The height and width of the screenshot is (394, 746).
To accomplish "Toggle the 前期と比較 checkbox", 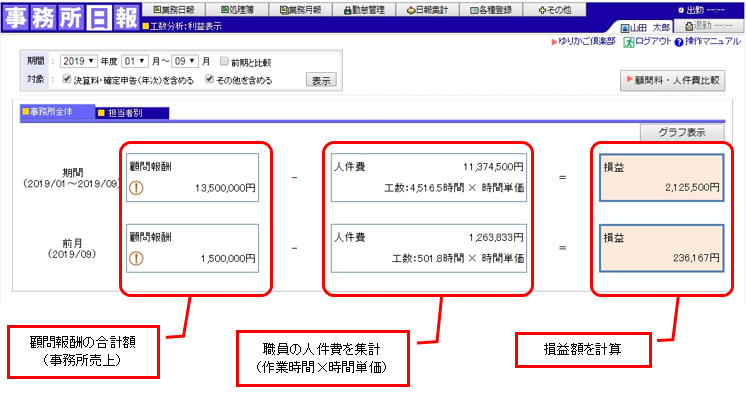I will pyautogui.click(x=224, y=61).
